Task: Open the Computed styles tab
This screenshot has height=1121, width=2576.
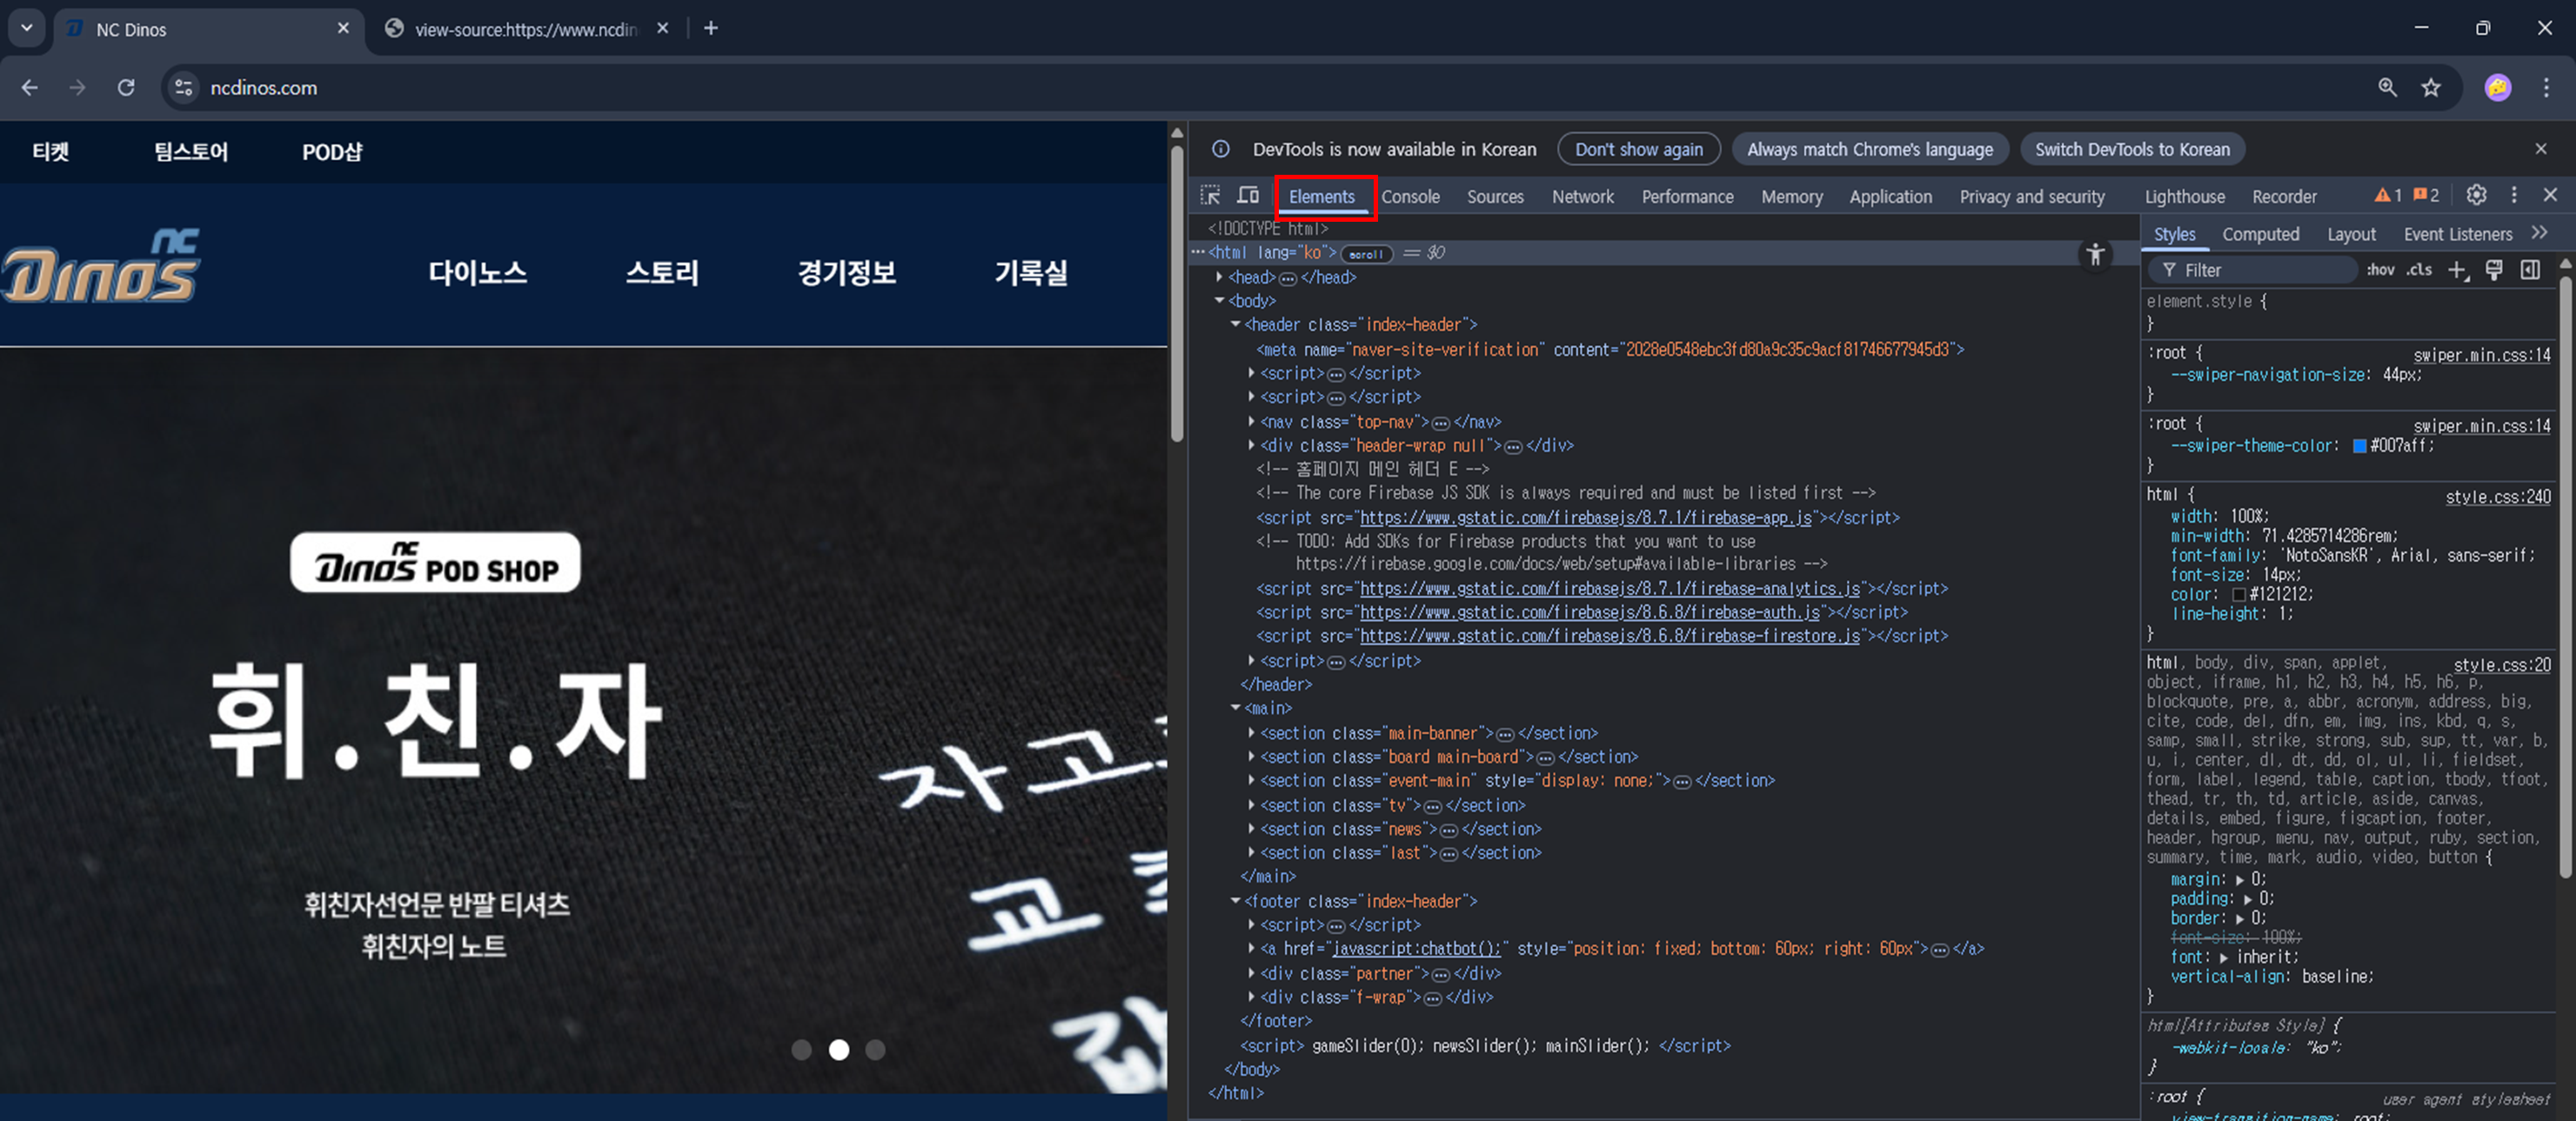Action: pos(2260,234)
